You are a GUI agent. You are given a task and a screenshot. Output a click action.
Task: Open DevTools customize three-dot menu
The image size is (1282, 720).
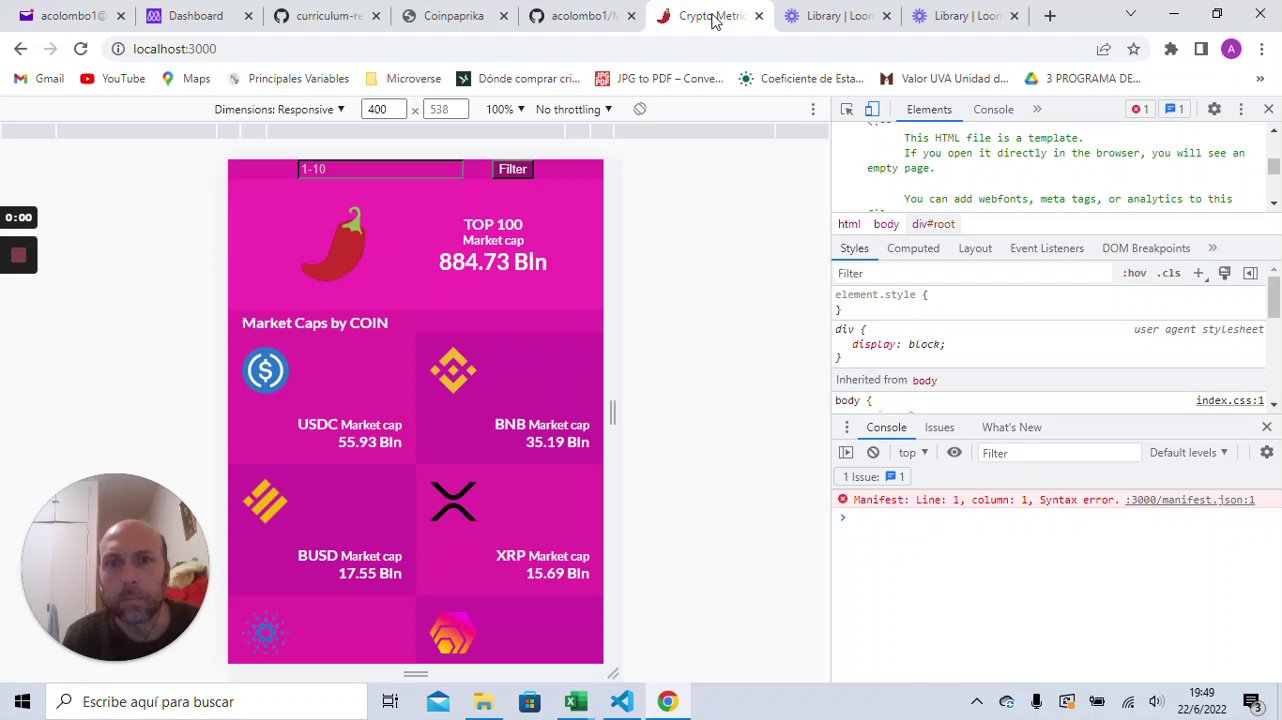tap(1241, 109)
